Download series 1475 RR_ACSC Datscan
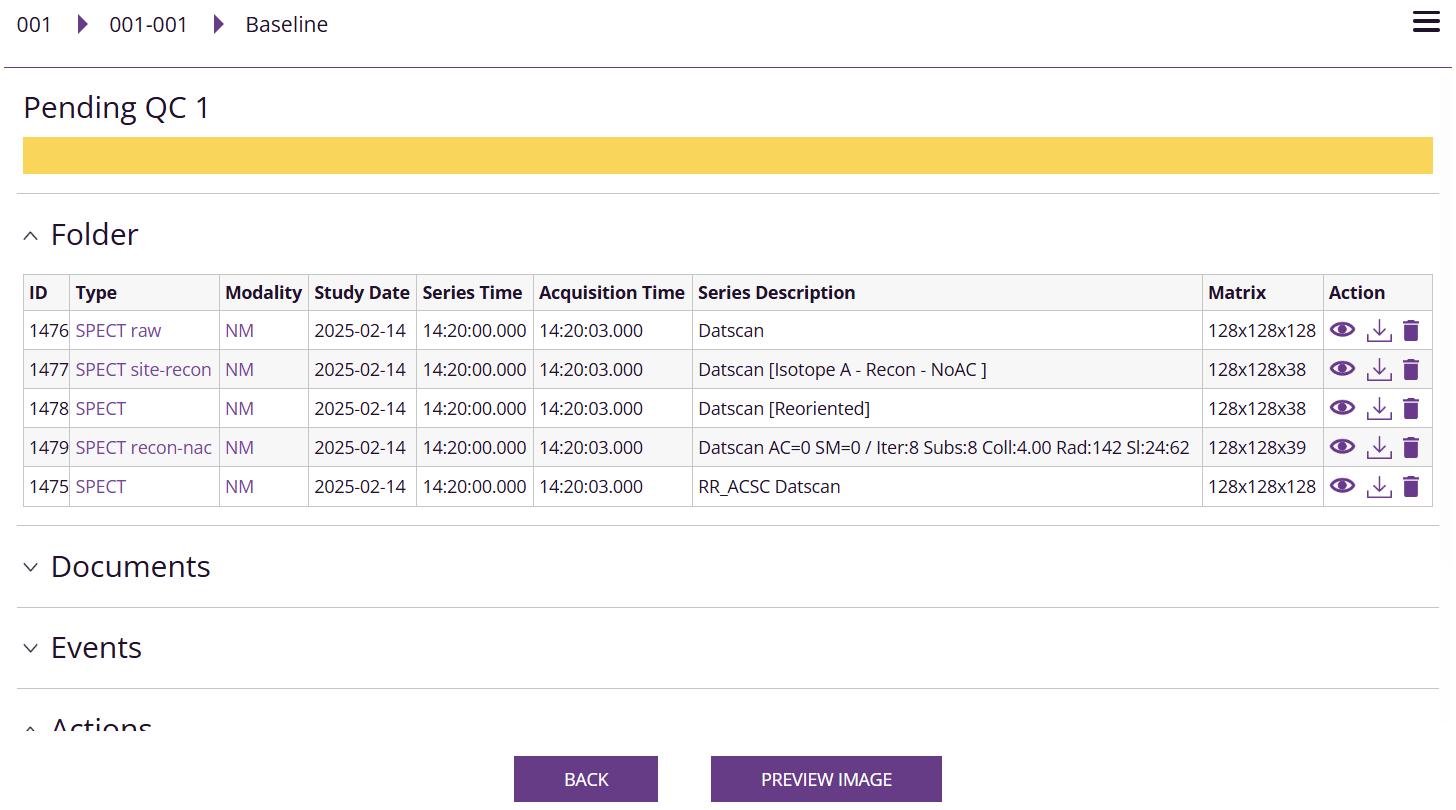This screenshot has height=810, width=1456. click(x=1379, y=486)
